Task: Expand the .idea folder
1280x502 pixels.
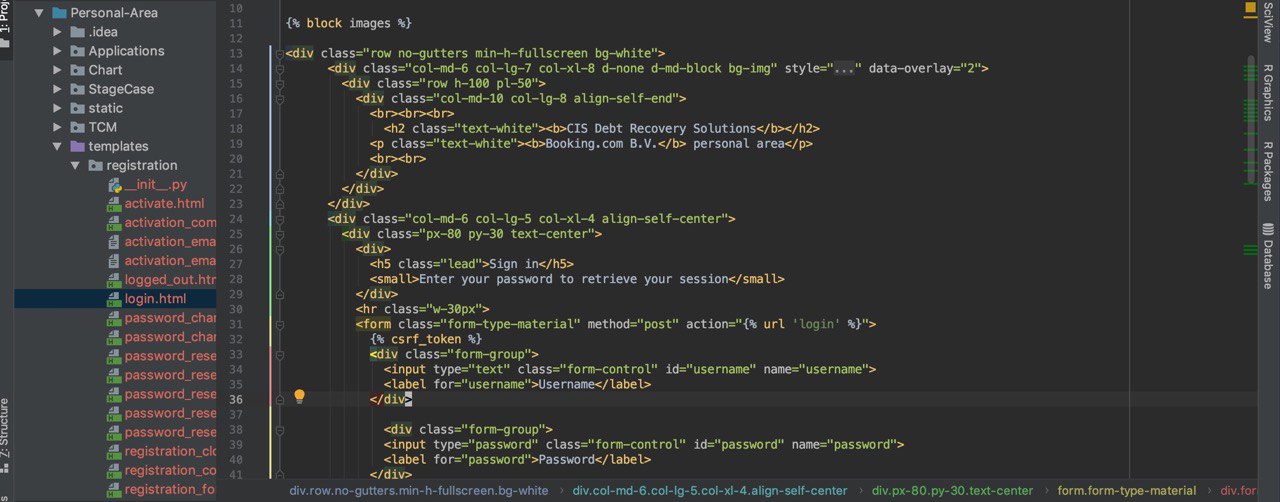Action: pyautogui.click(x=58, y=32)
